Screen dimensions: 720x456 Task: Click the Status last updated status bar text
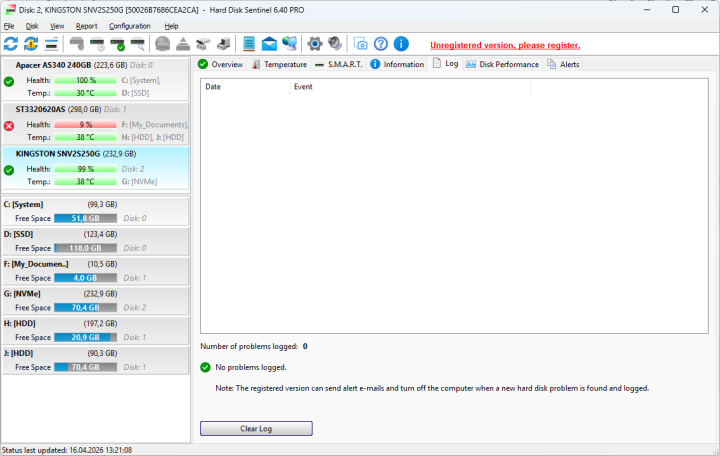(67, 450)
